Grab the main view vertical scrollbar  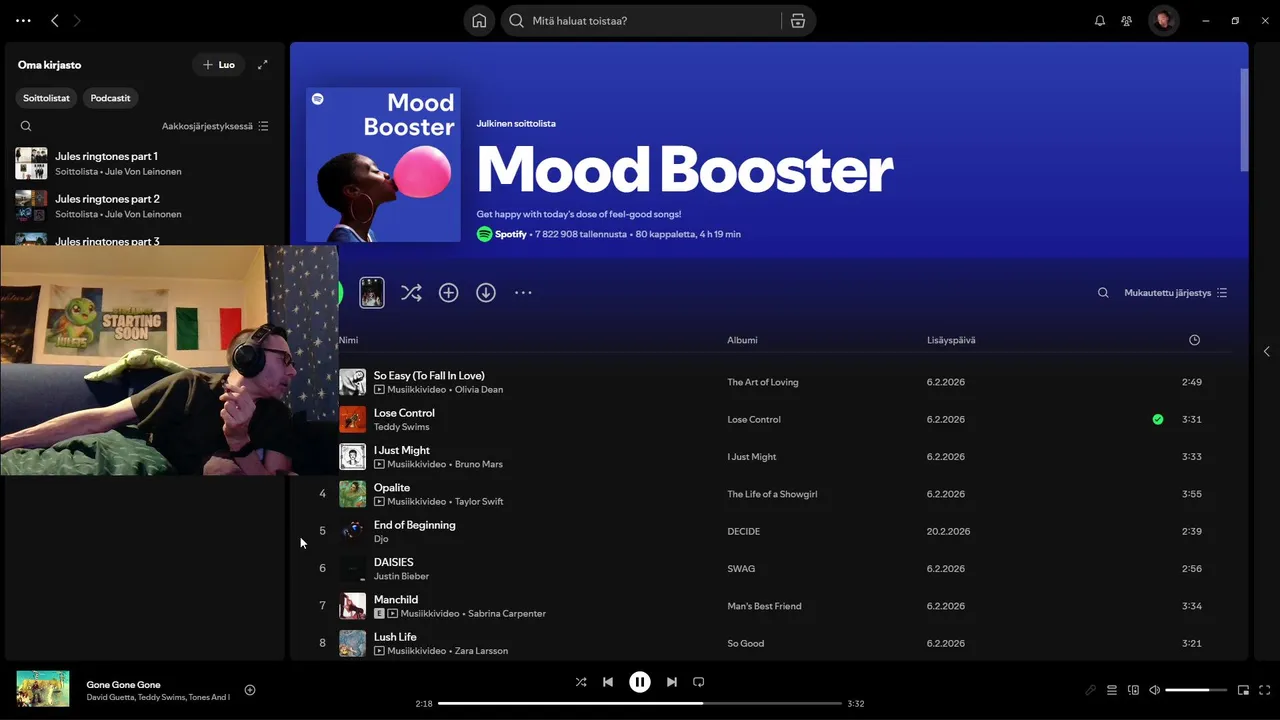(x=1244, y=120)
